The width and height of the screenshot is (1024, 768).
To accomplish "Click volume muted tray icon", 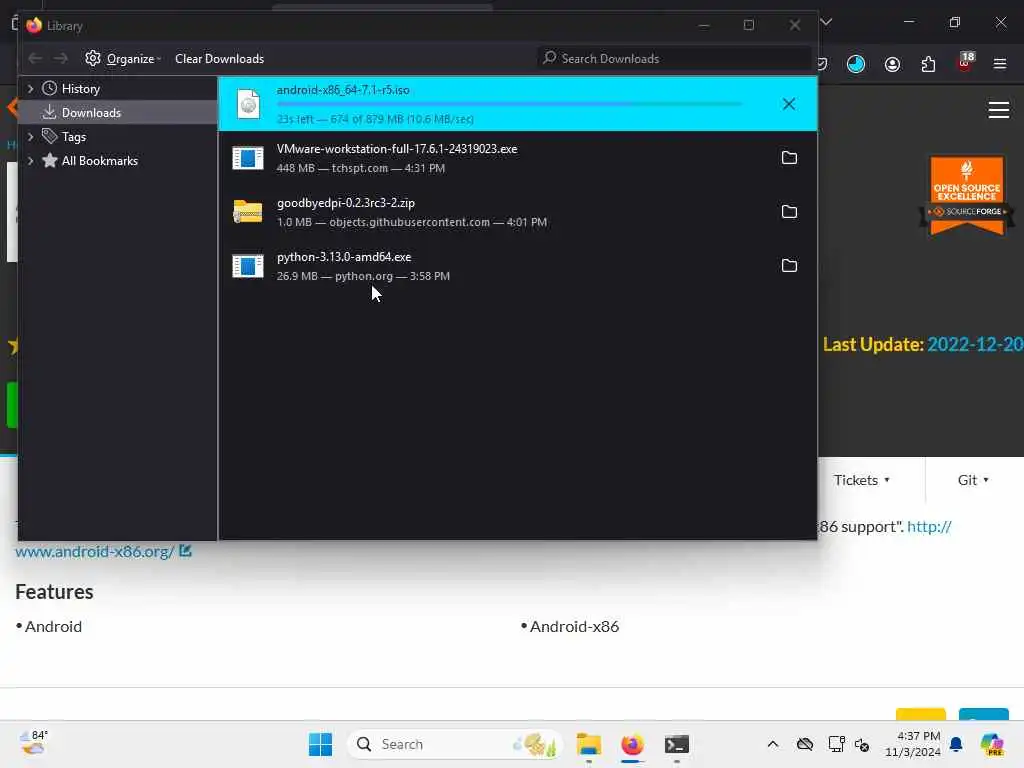I will point(862,744).
